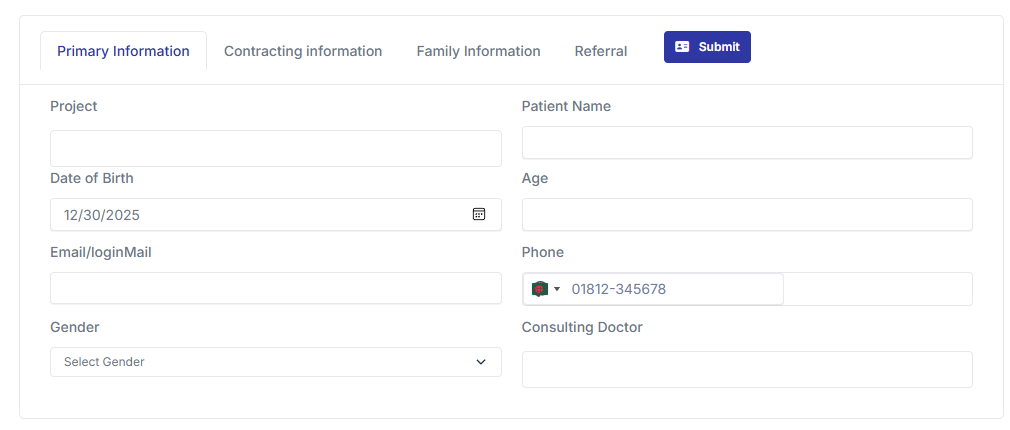The height and width of the screenshot is (430, 1010).
Task: Focus the Email/loginMail text field
Action: coord(275,288)
